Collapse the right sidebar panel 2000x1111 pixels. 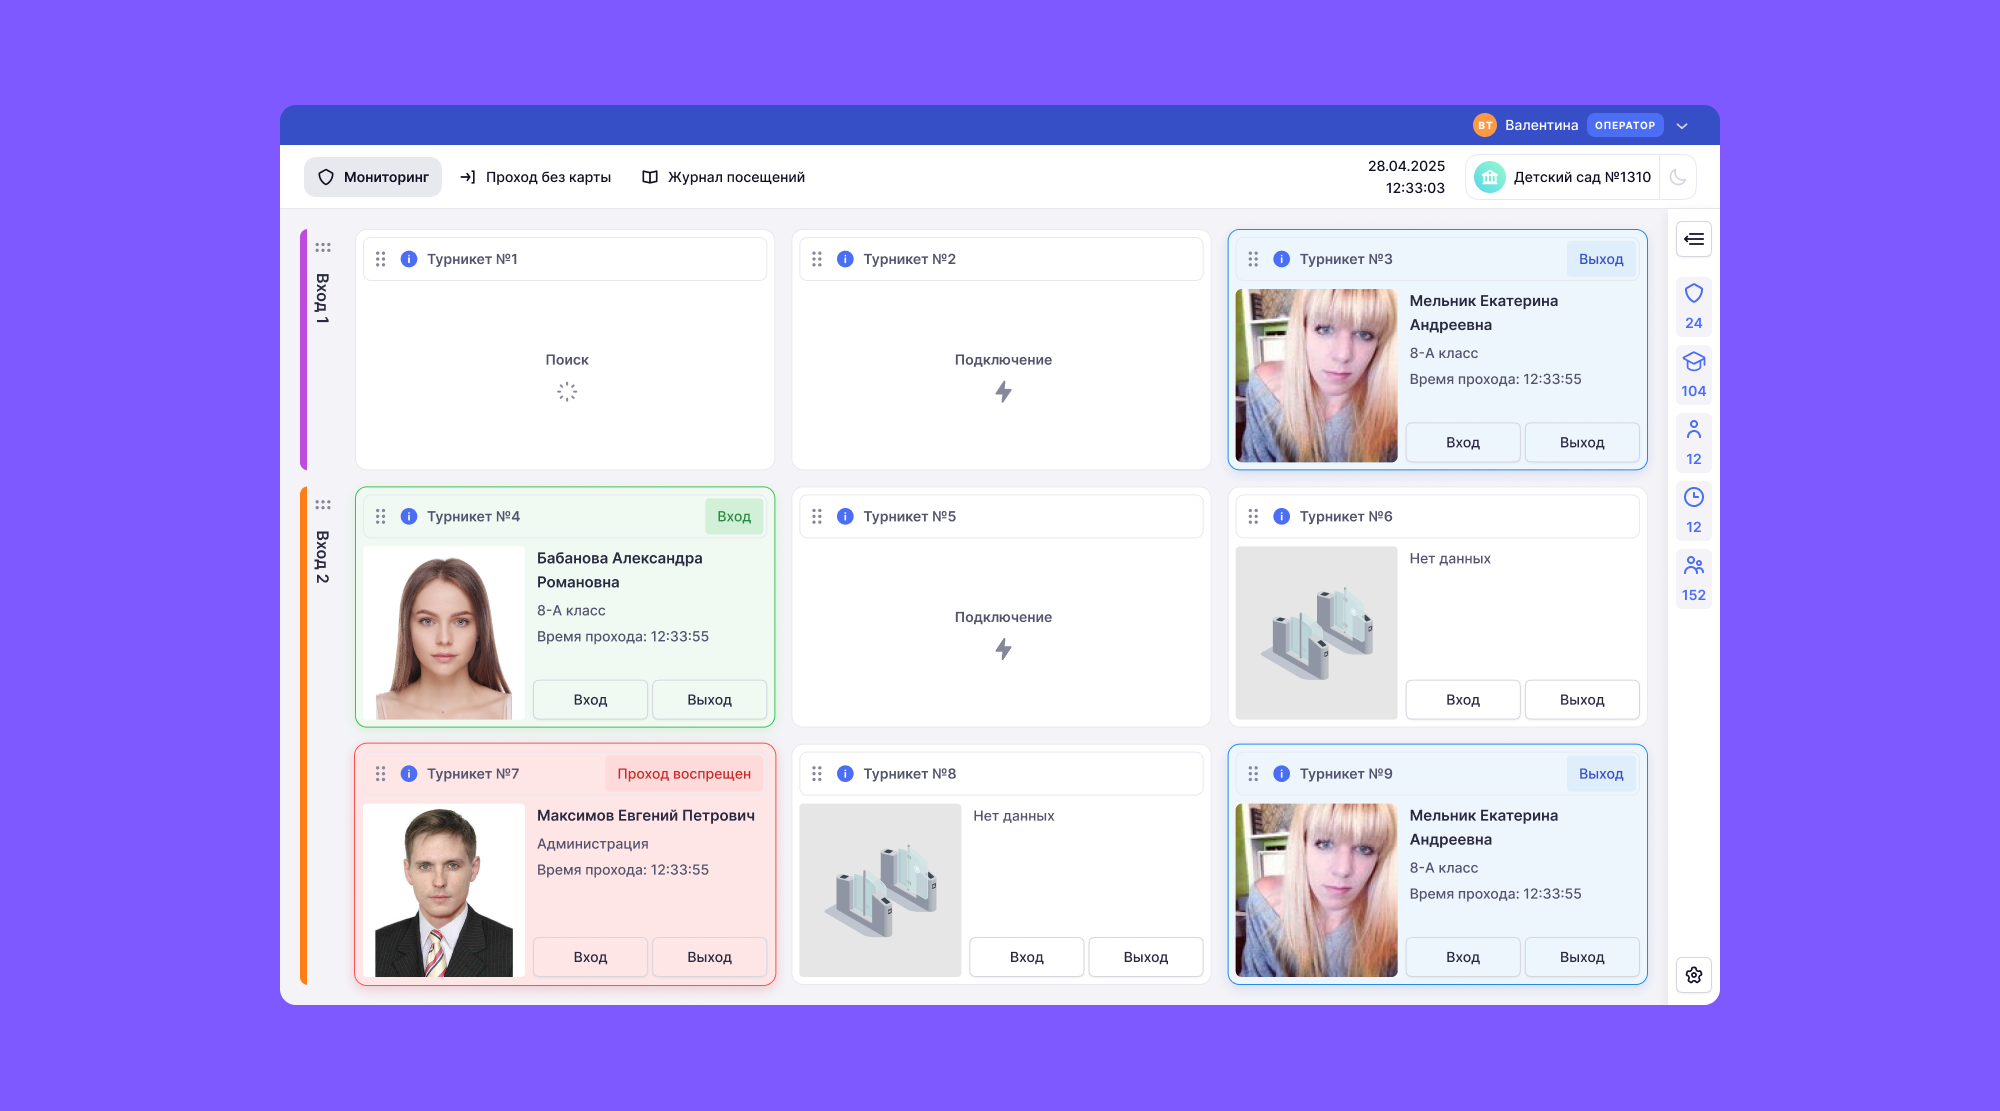[x=1693, y=239]
